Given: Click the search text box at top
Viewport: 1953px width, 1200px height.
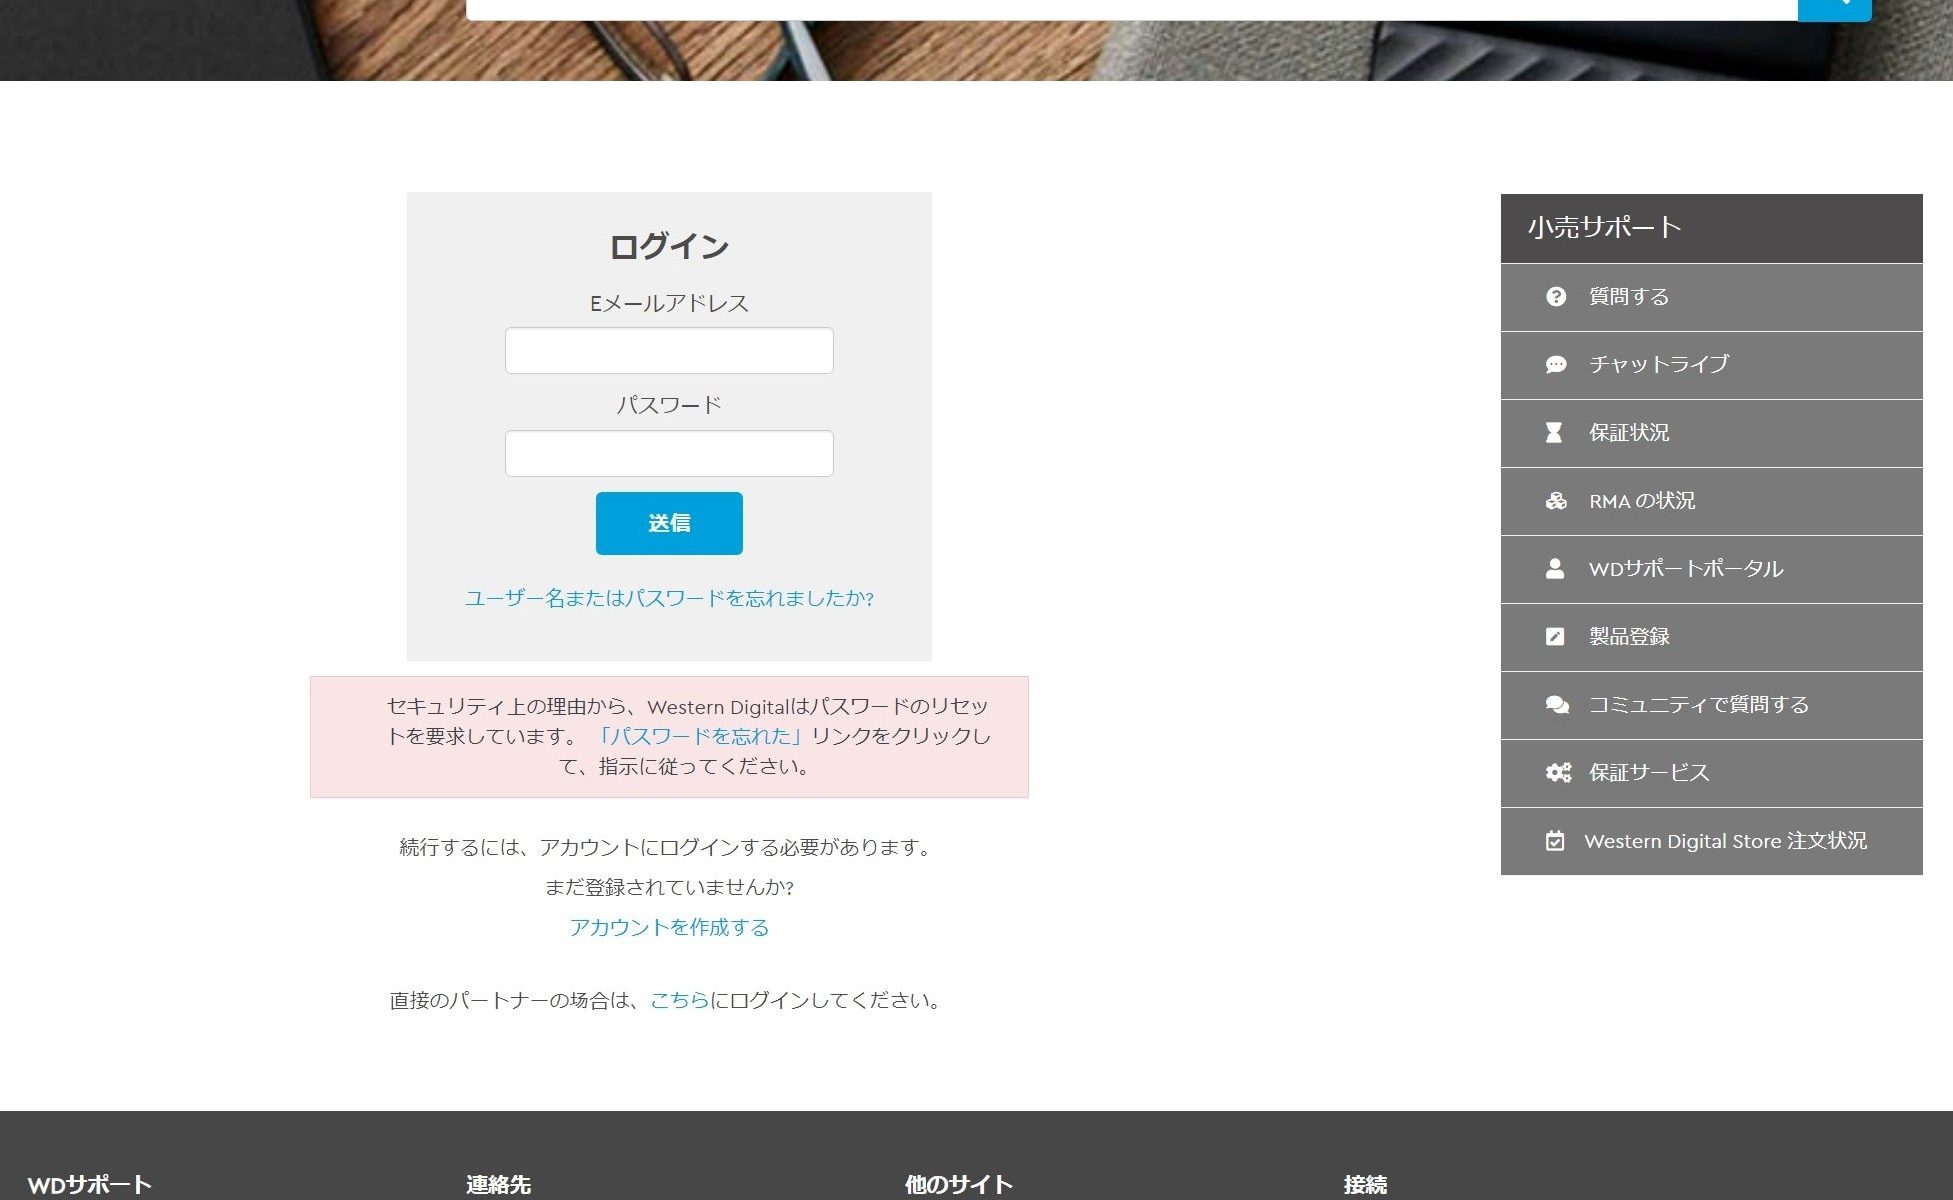Looking at the screenshot, I should pos(1130,8).
